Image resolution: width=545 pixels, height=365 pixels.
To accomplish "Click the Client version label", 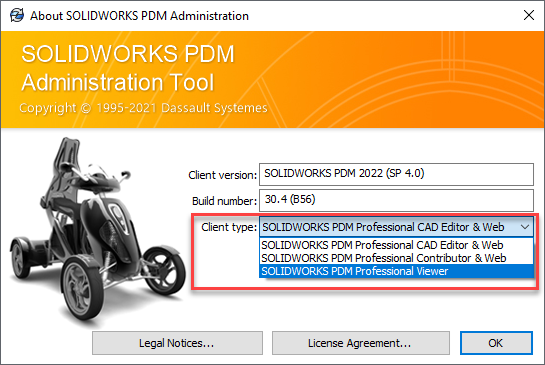I will 222,175.
